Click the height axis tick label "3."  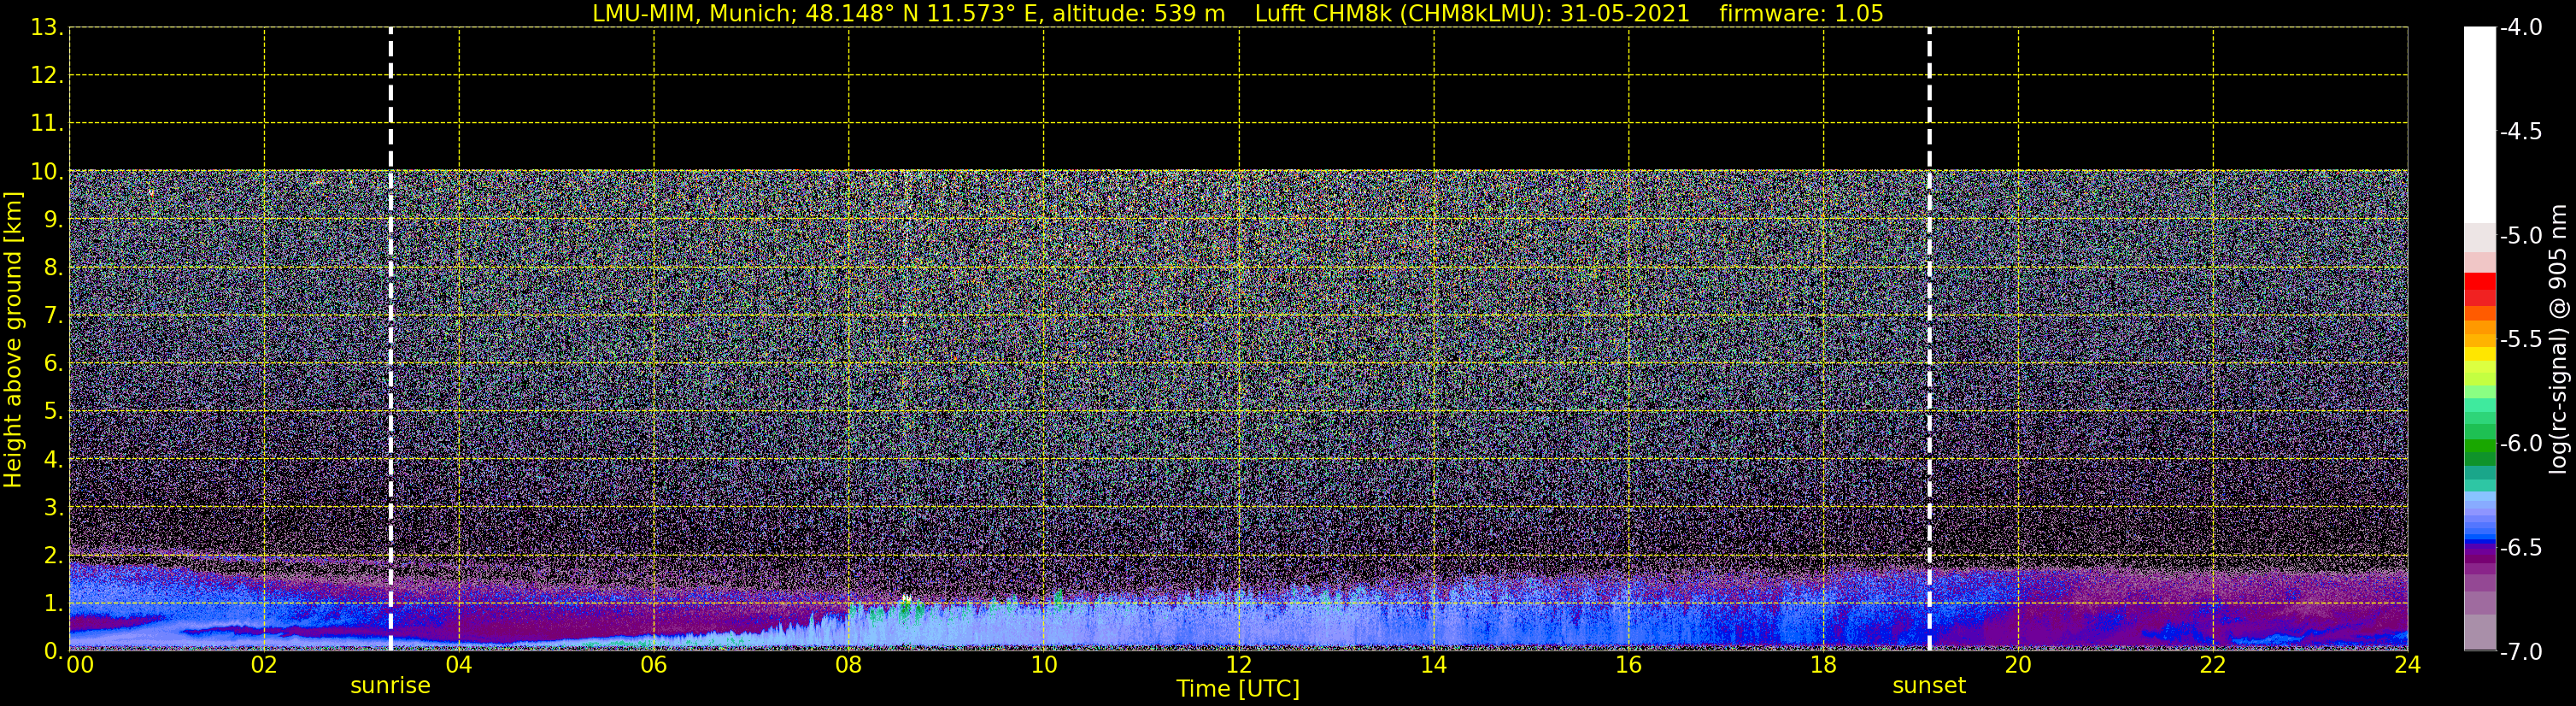pyautogui.click(x=53, y=507)
